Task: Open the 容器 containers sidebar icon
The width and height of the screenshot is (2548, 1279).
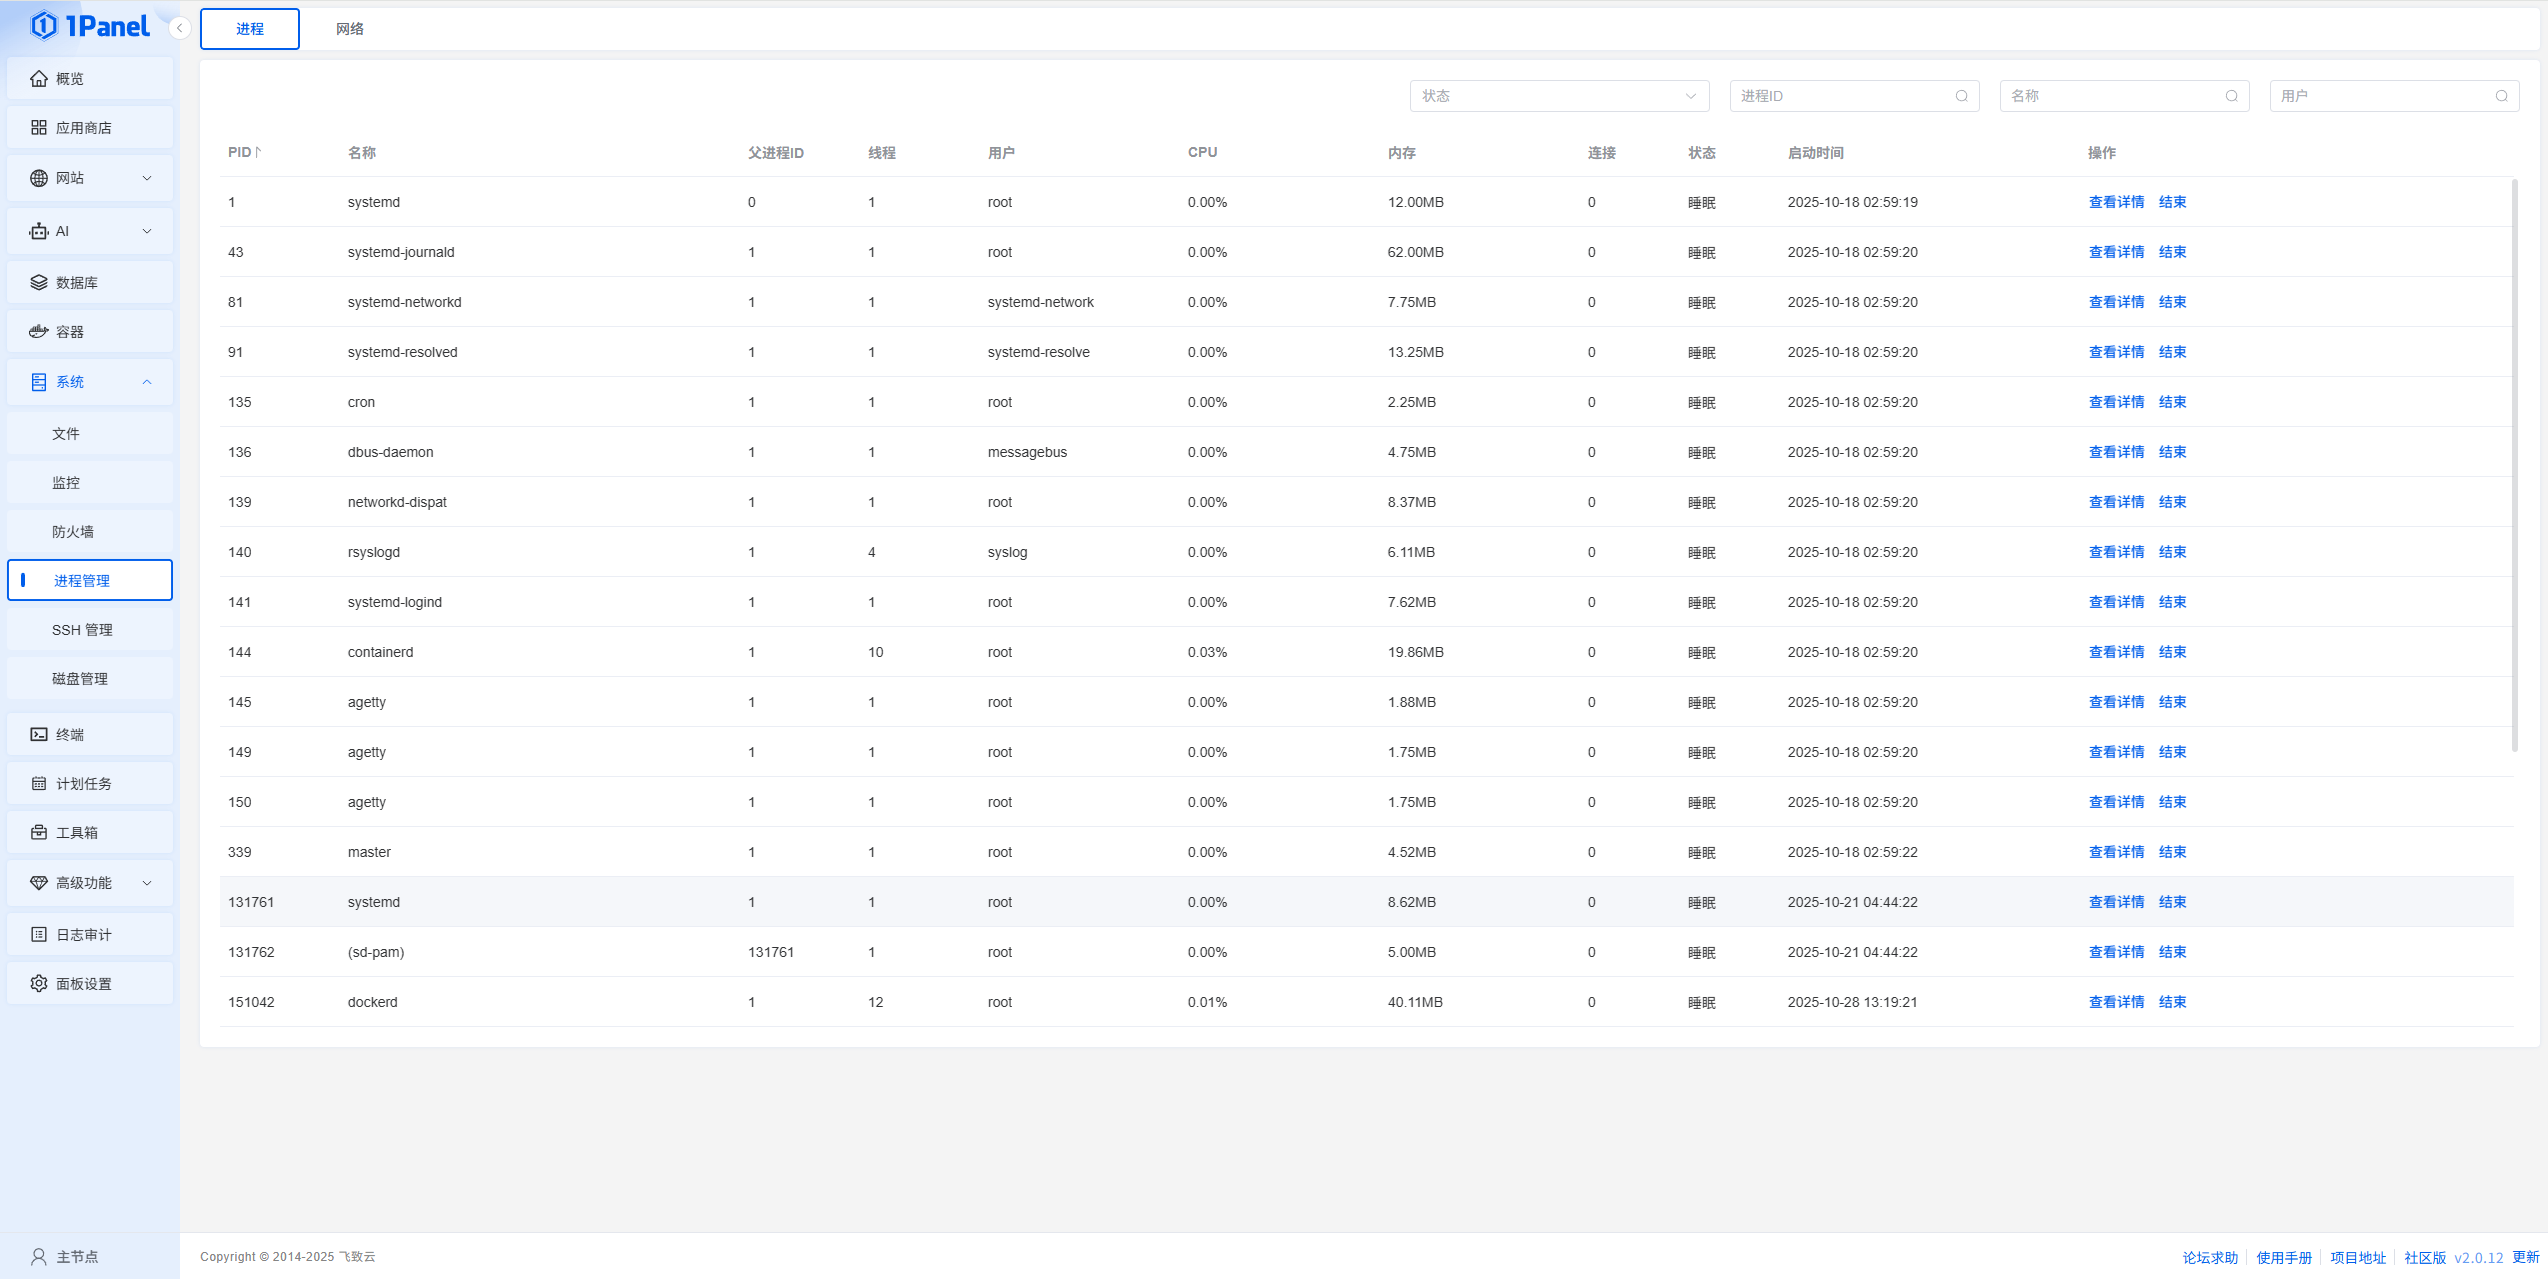Action: (39, 332)
